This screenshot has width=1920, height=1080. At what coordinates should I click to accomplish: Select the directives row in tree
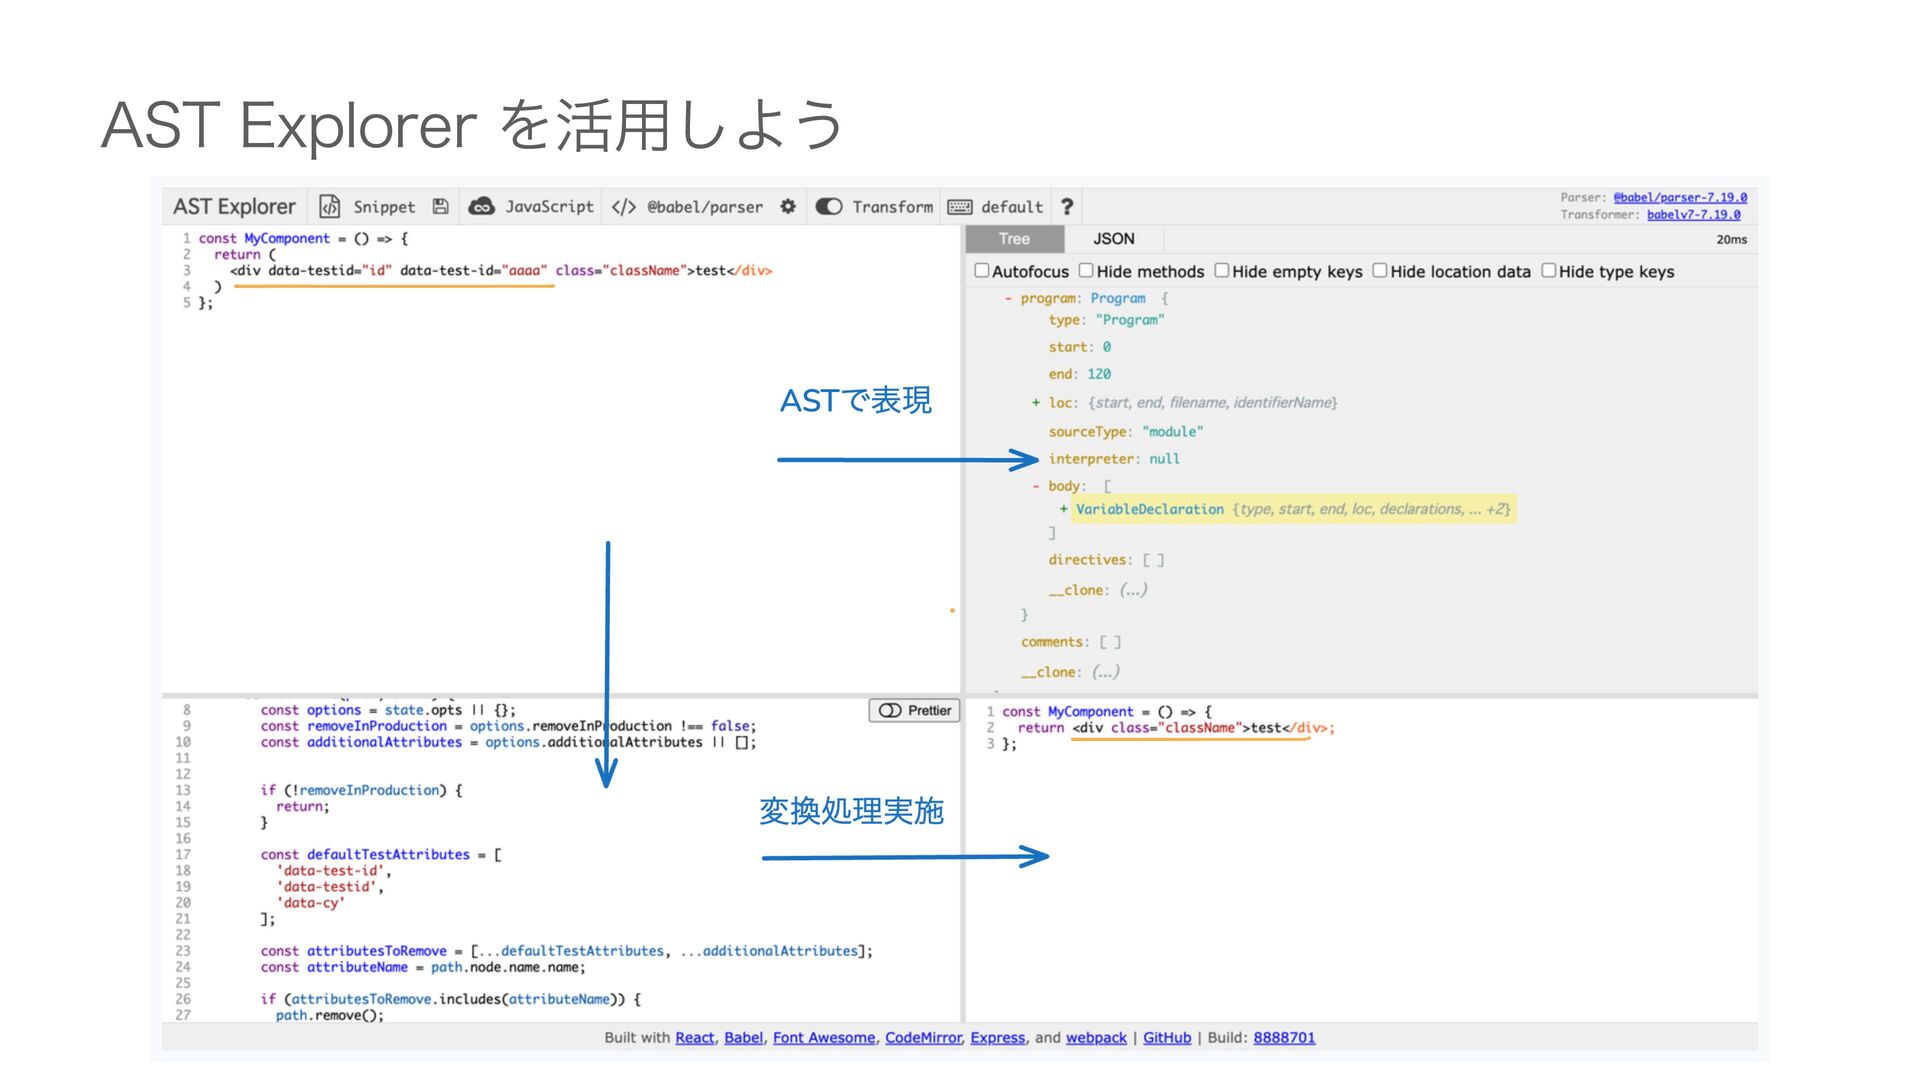[1106, 560]
